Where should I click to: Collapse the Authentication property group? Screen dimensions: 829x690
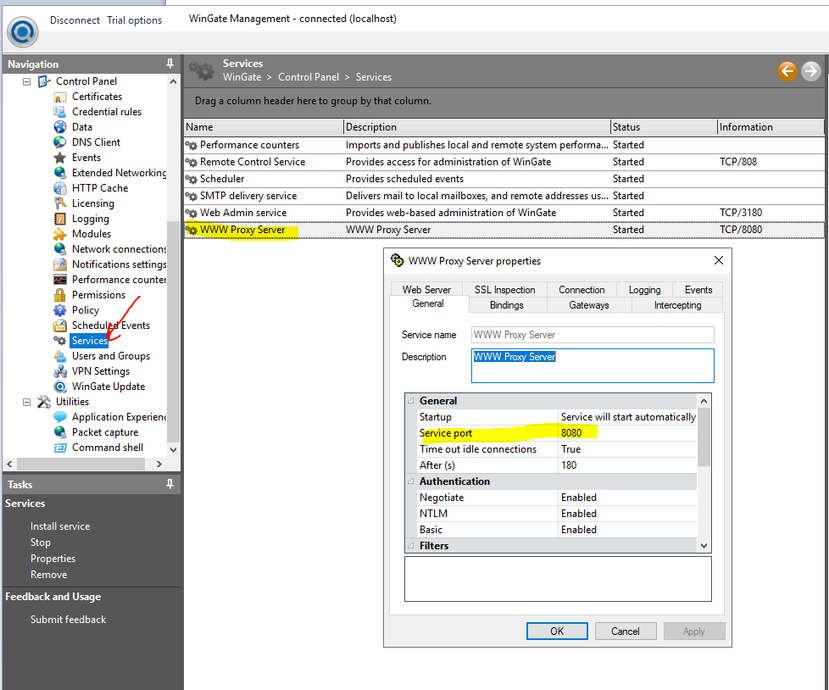[411, 481]
